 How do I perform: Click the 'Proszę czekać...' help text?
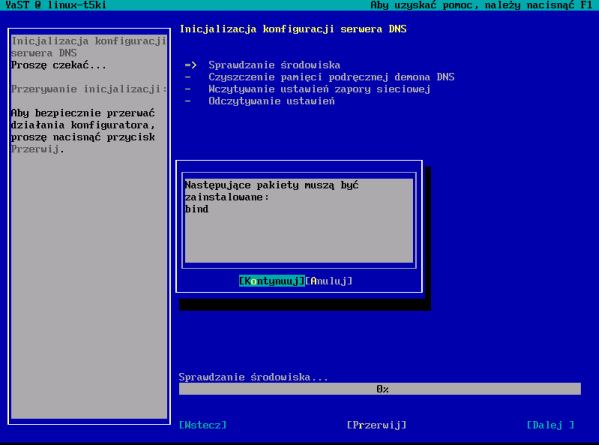click(59, 65)
